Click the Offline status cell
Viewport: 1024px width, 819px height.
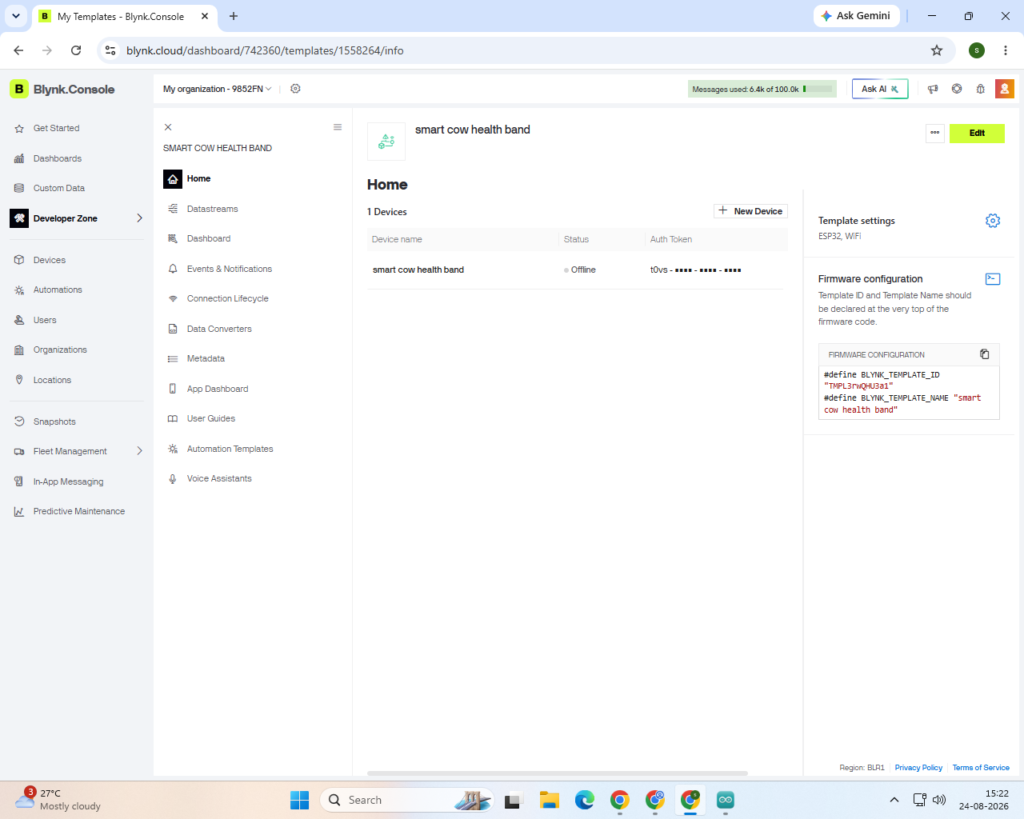[580, 270]
